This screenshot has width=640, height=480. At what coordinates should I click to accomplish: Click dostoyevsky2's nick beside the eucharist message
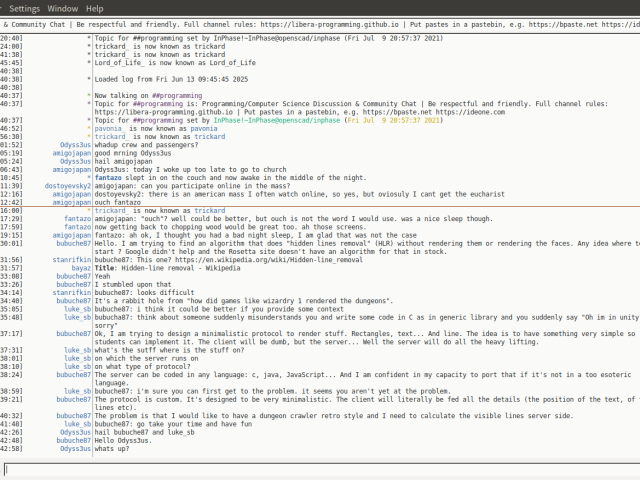pyautogui.click(x=65, y=193)
